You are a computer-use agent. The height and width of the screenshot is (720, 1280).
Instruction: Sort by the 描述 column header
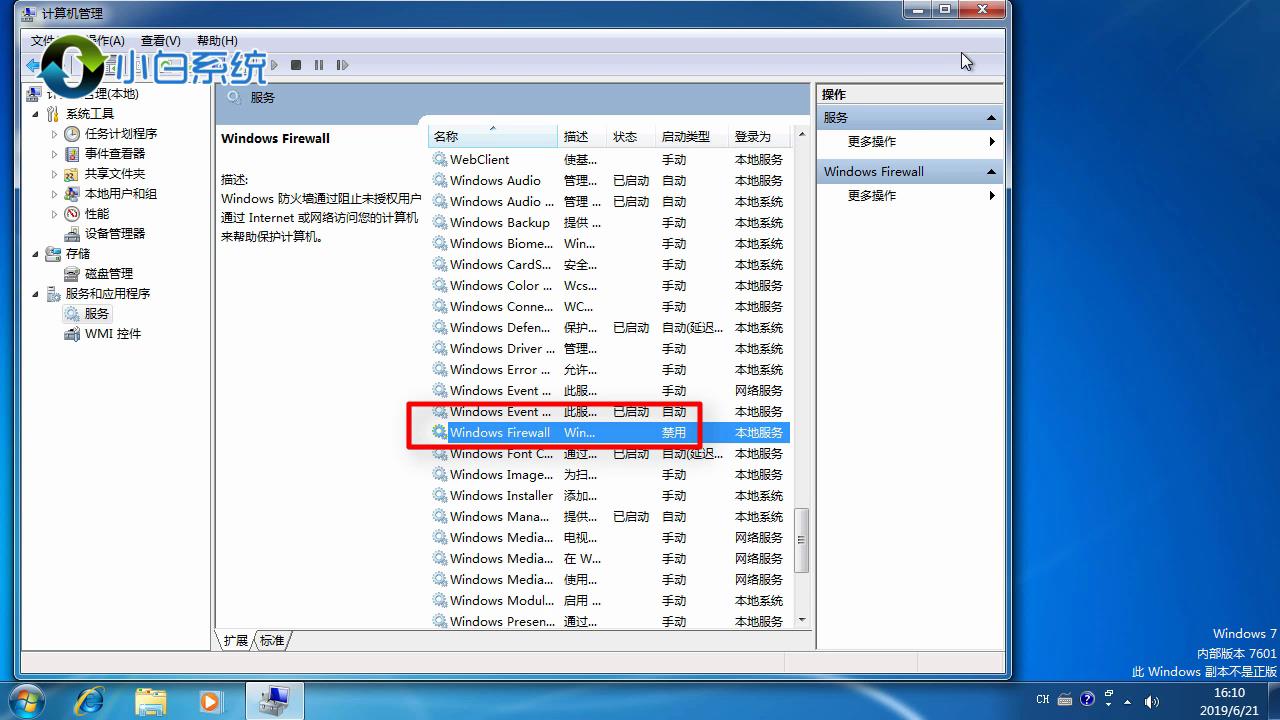[x=582, y=136]
